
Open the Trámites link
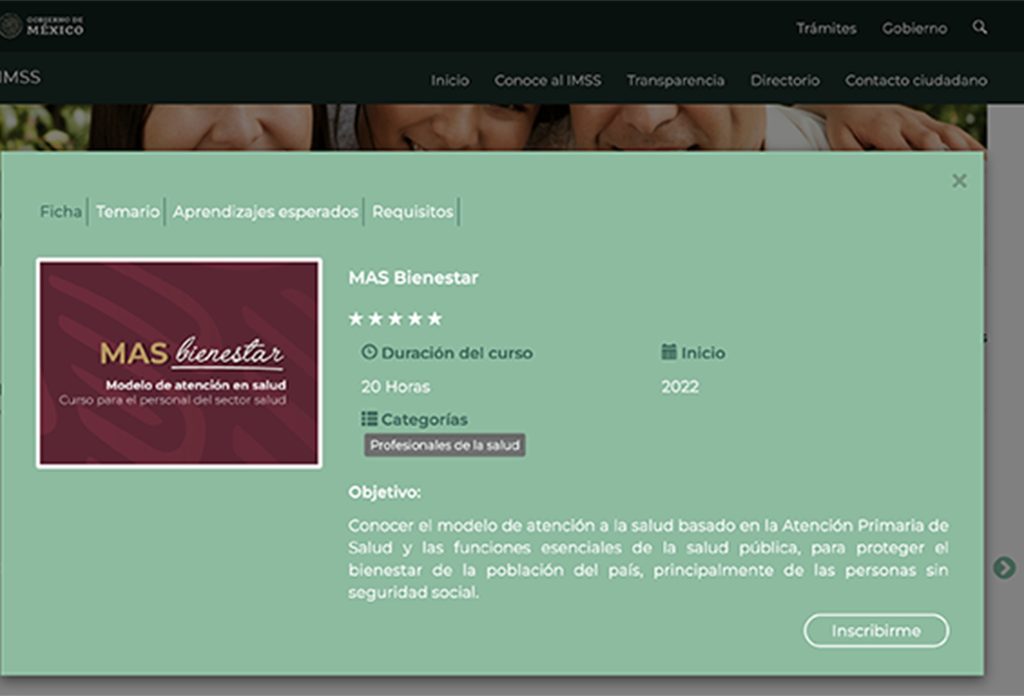(826, 28)
